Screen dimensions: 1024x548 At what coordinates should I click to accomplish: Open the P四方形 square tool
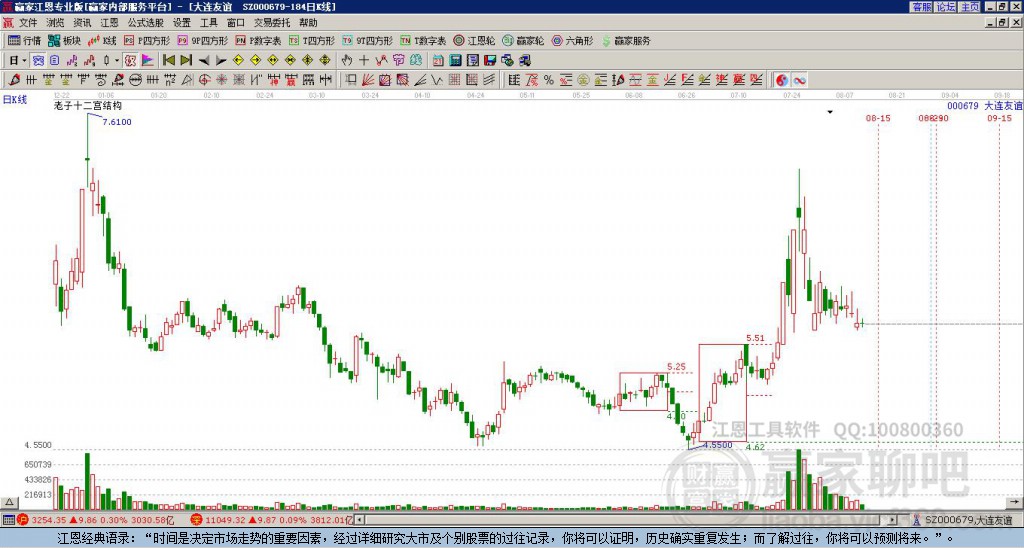[147, 40]
